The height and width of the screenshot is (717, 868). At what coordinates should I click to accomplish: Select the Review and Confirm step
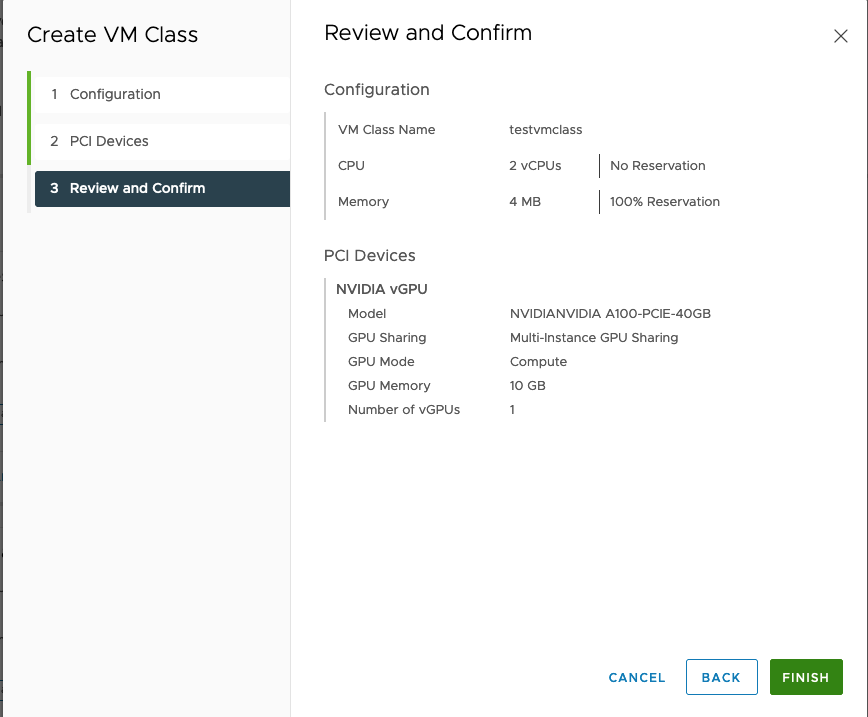(137, 188)
